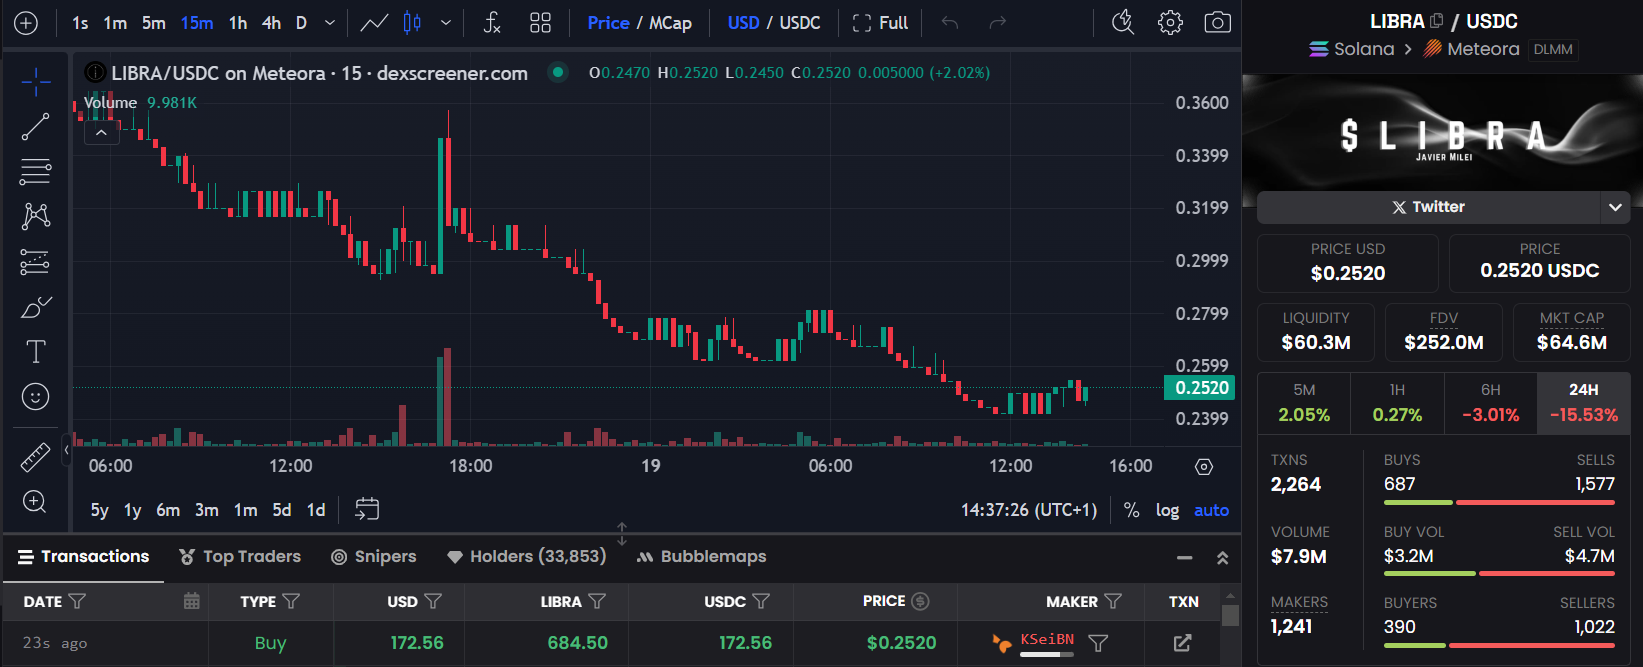Copy the LIBRA token address
The image size is (1643, 667).
click(1437, 20)
